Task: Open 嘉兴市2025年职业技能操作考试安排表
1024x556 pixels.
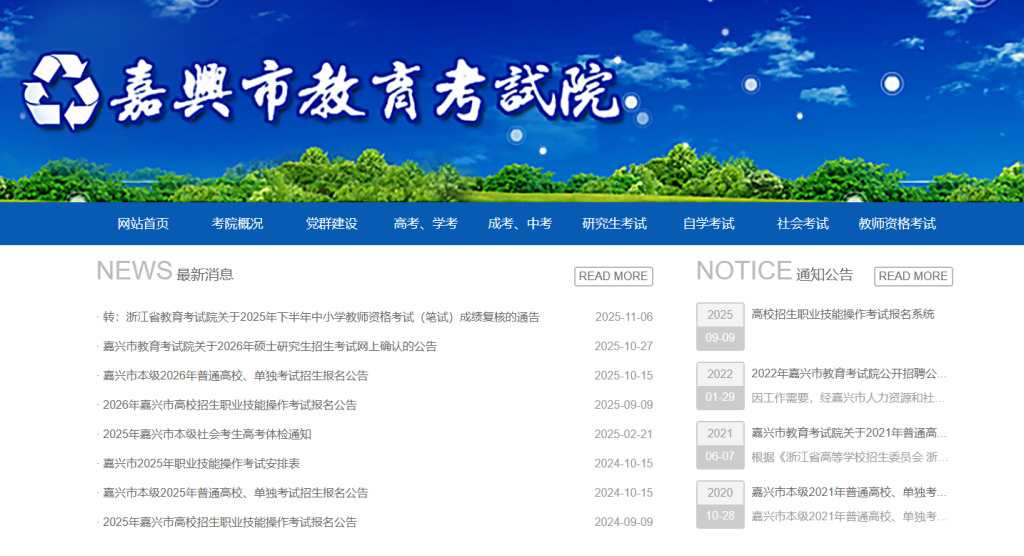Action: coord(201,464)
